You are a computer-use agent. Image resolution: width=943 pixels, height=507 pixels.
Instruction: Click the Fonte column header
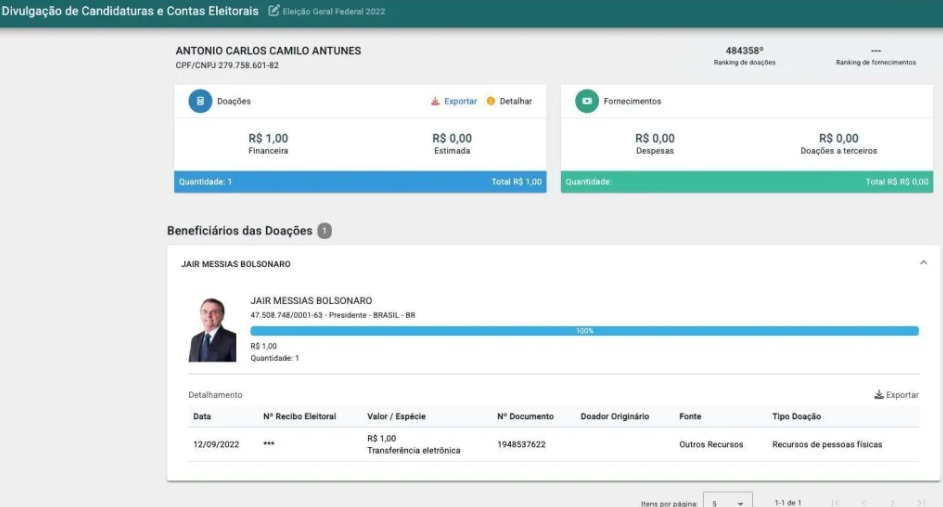(690, 416)
